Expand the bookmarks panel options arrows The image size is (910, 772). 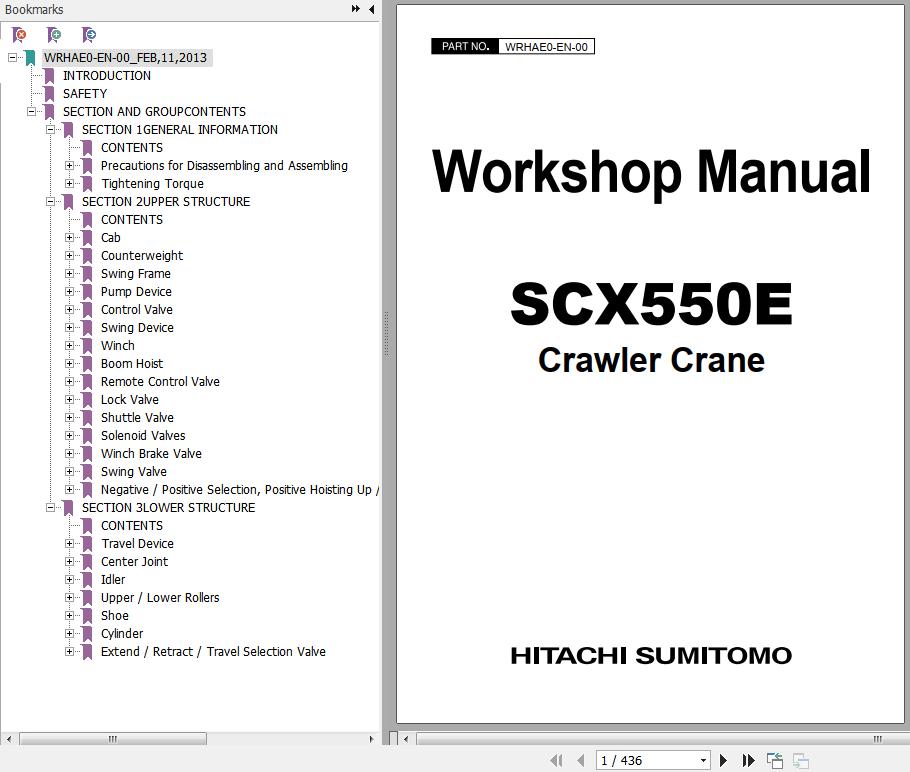pos(356,9)
